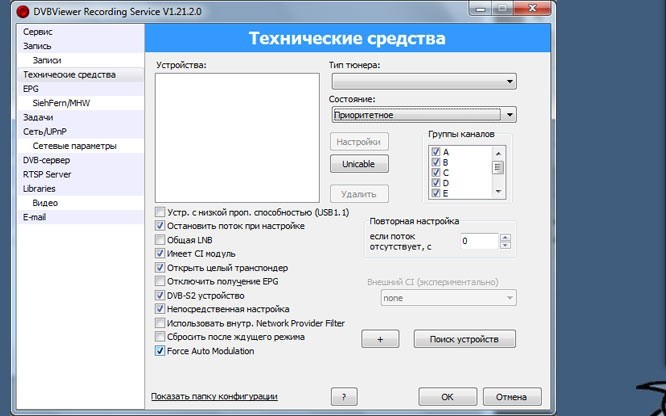The image size is (666, 416).
Task: Decrease the stream missing seconds spinner
Action: 505,245
